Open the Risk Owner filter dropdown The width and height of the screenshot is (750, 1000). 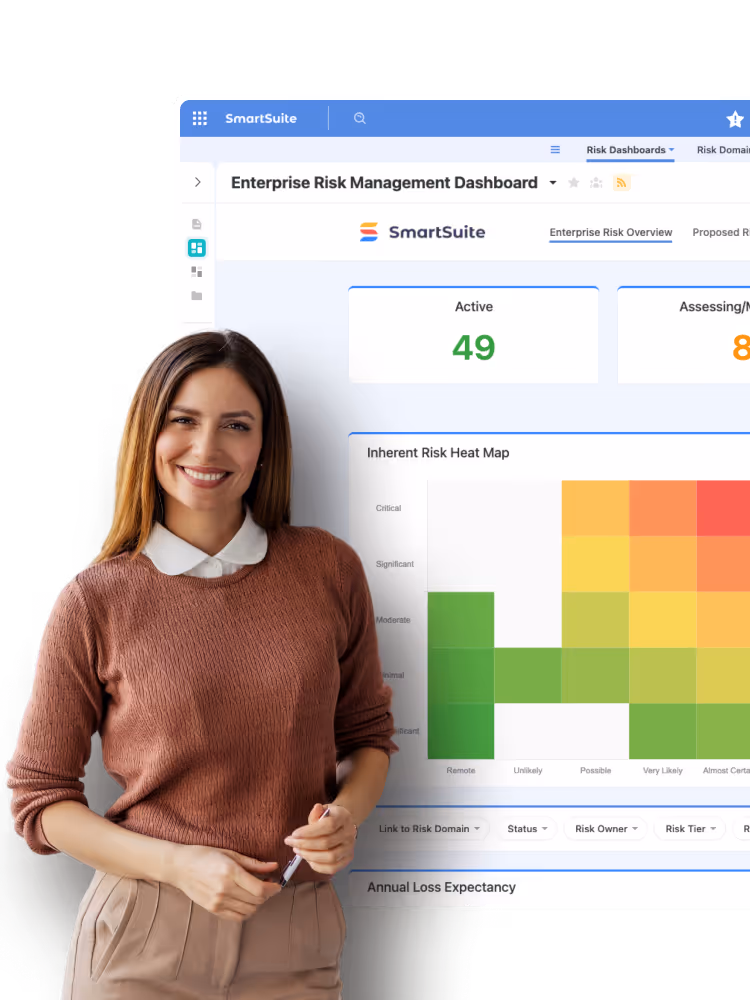(606, 828)
